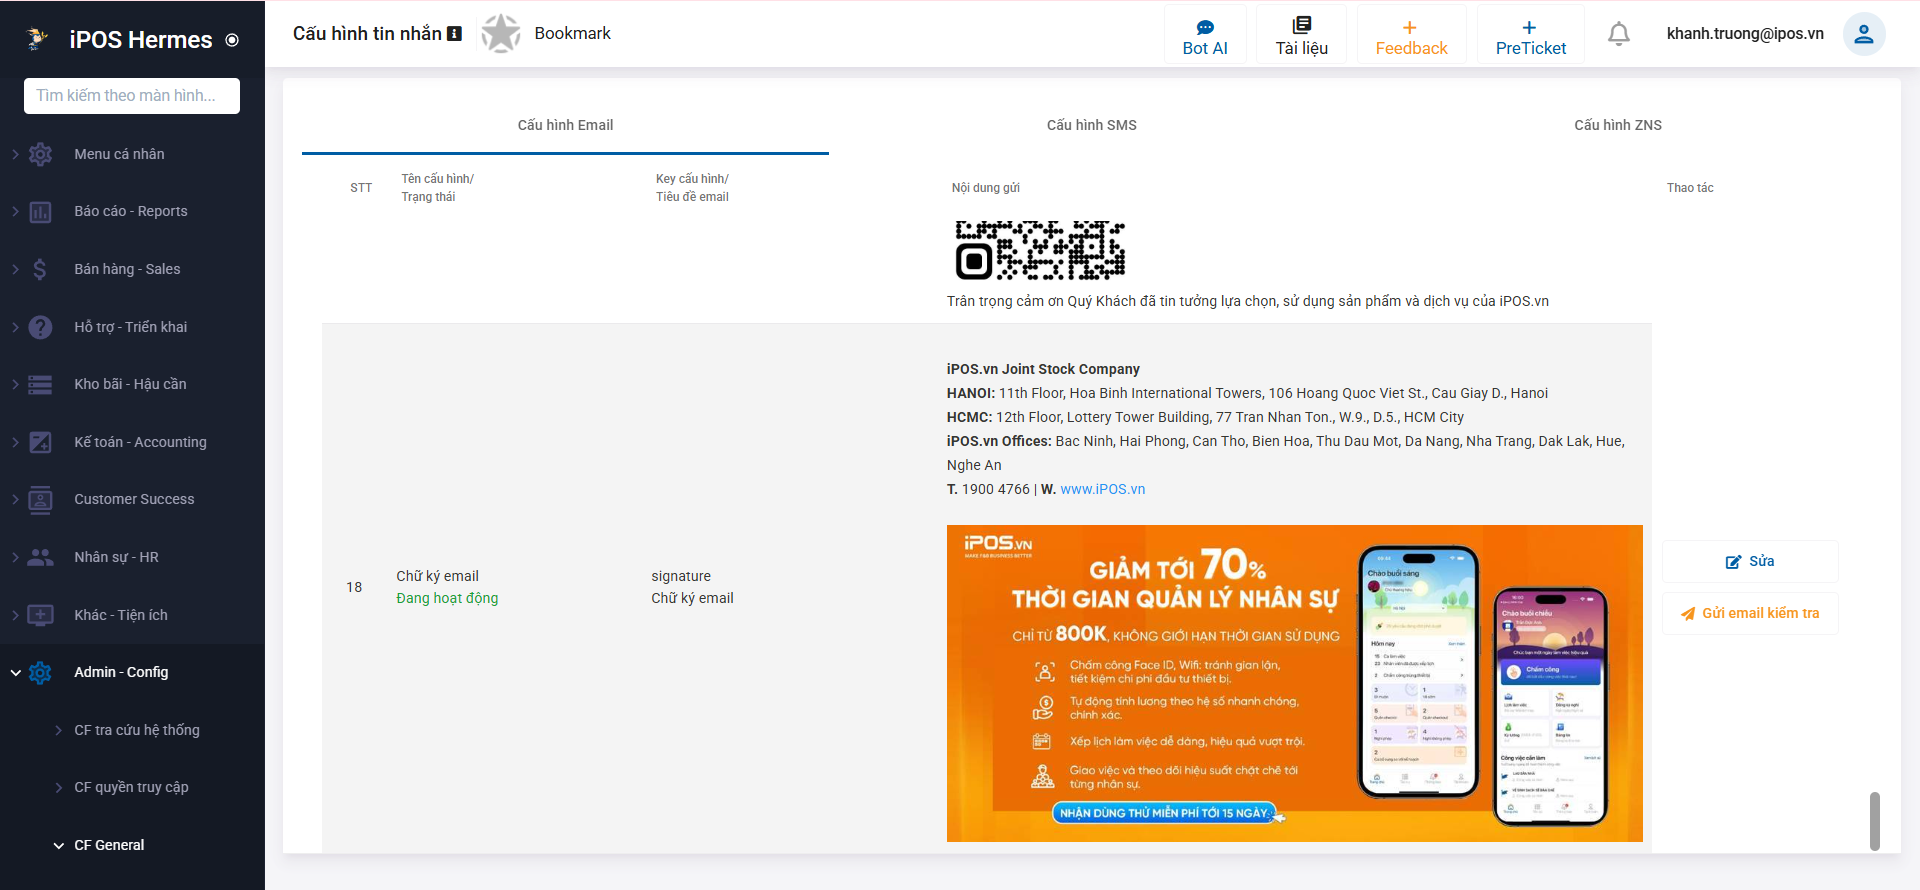Open the Tài liệu documents button
1920x890 pixels.
click(x=1301, y=35)
